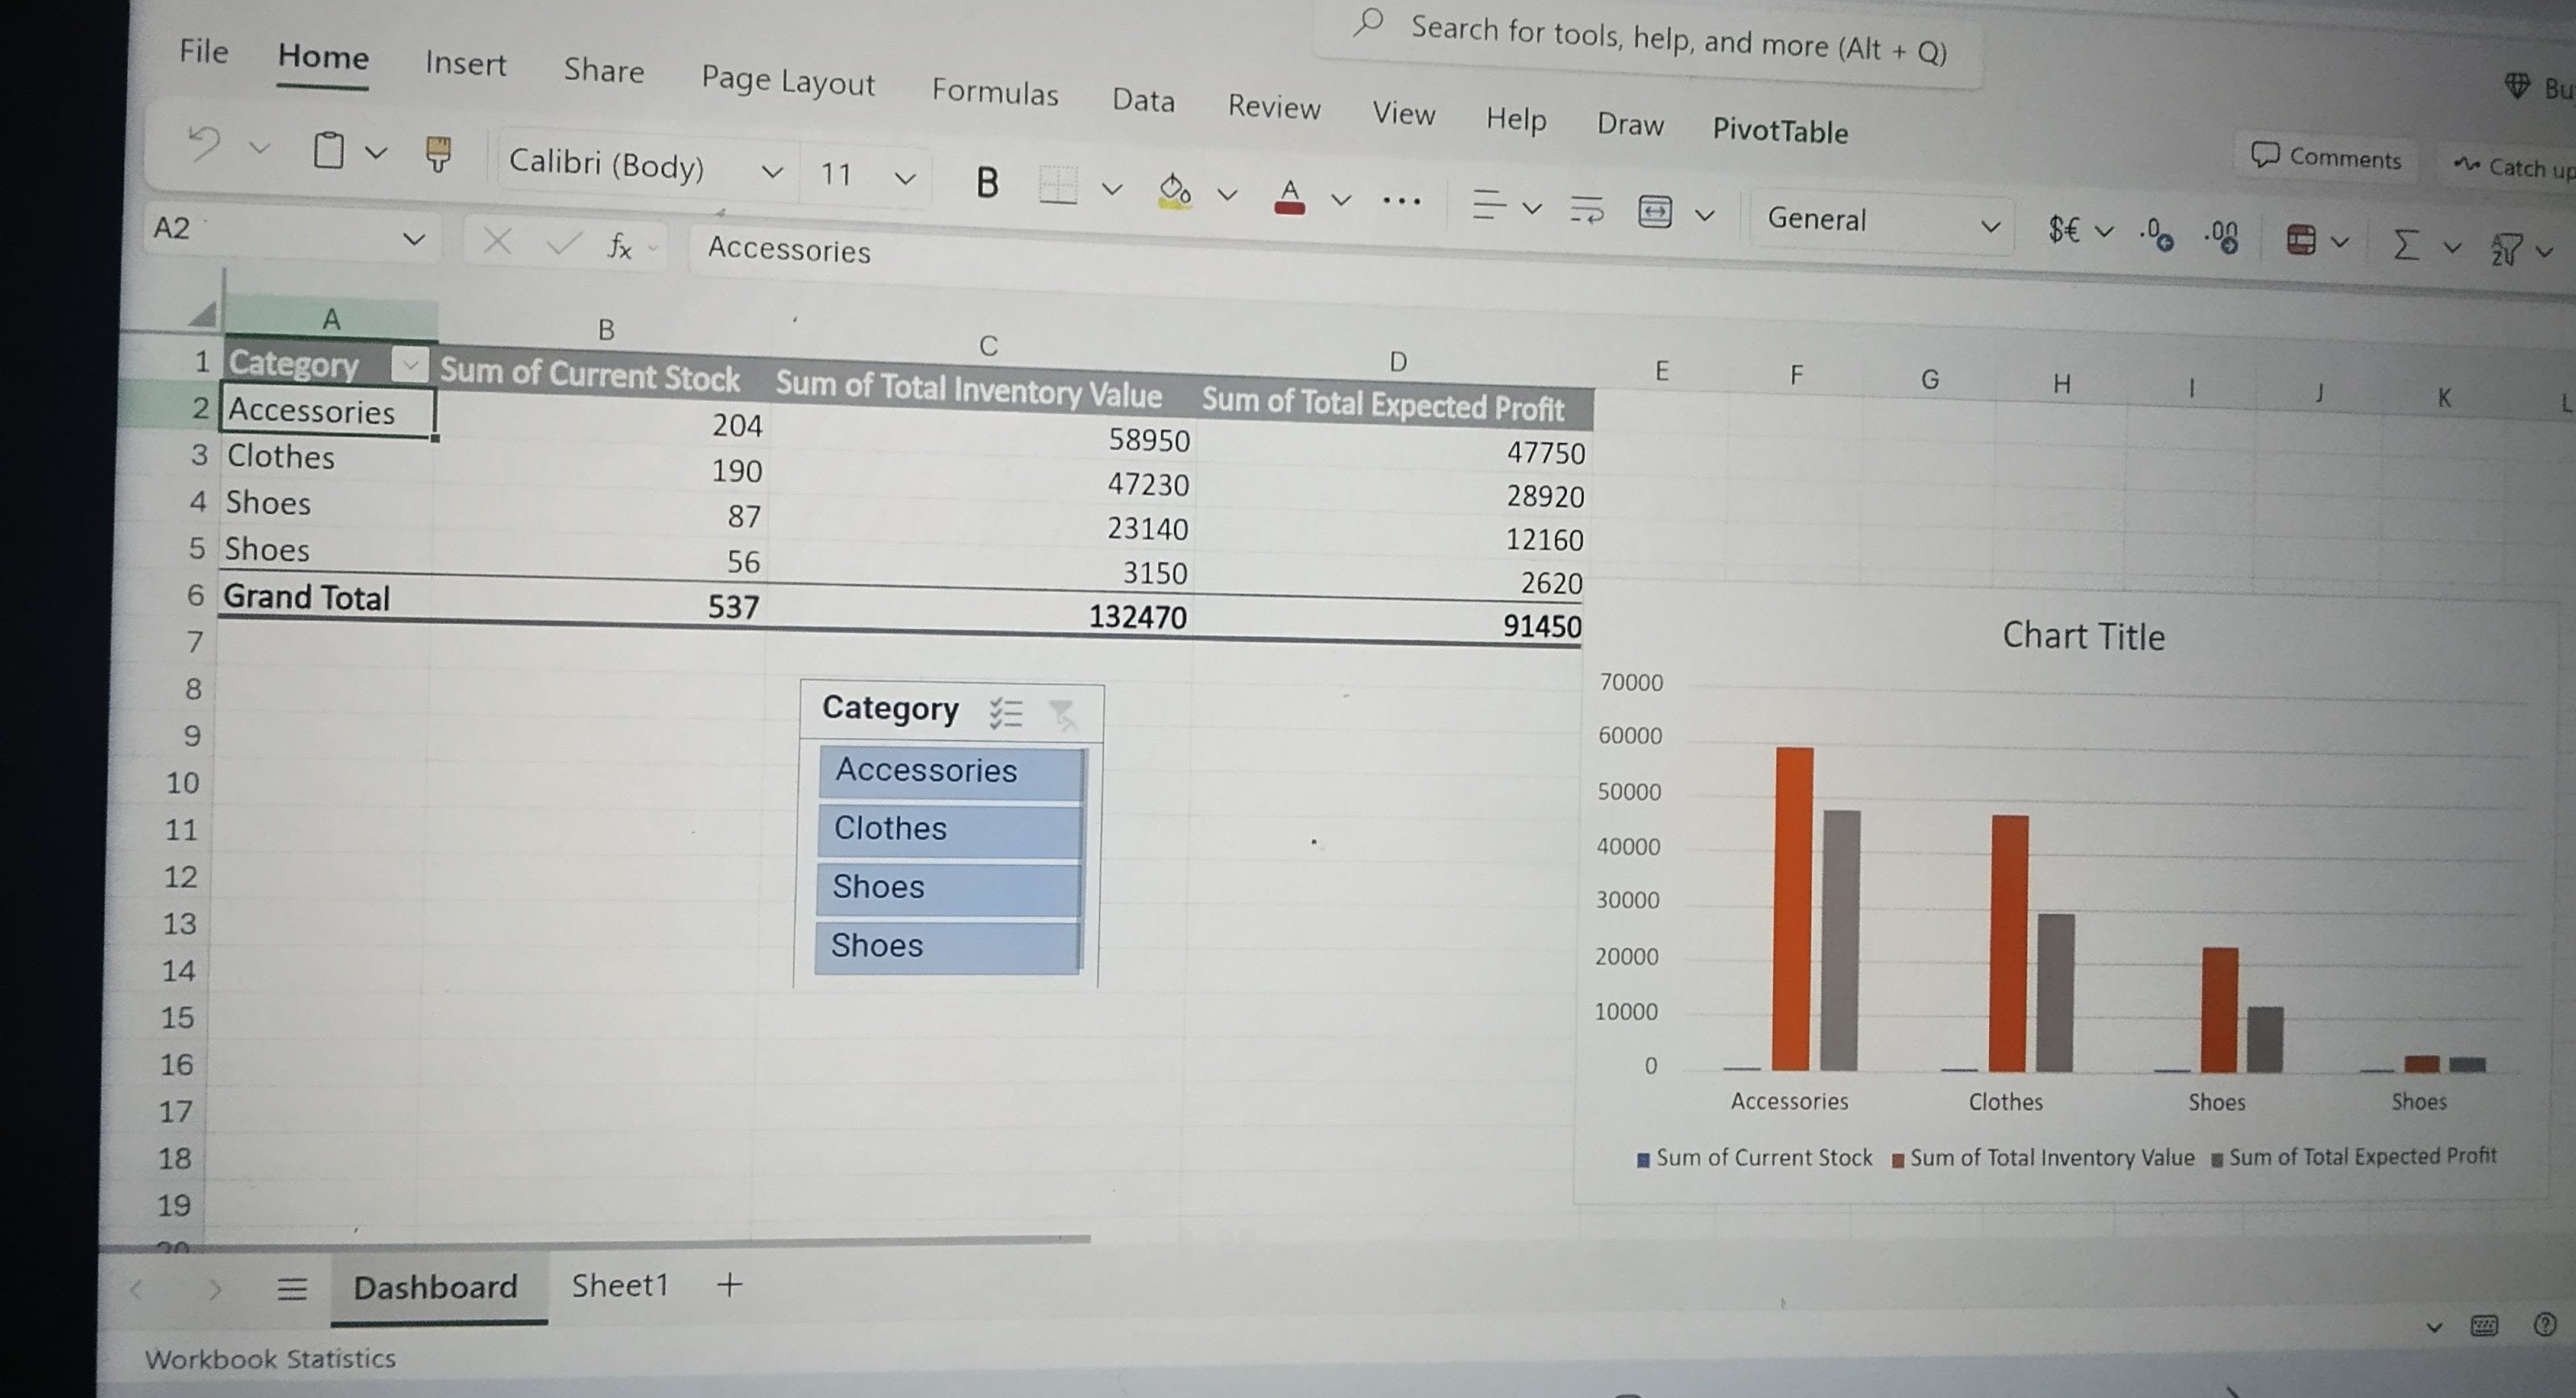Image resolution: width=2576 pixels, height=1398 pixels.
Task: Switch to the Data tab
Action: [1143, 100]
